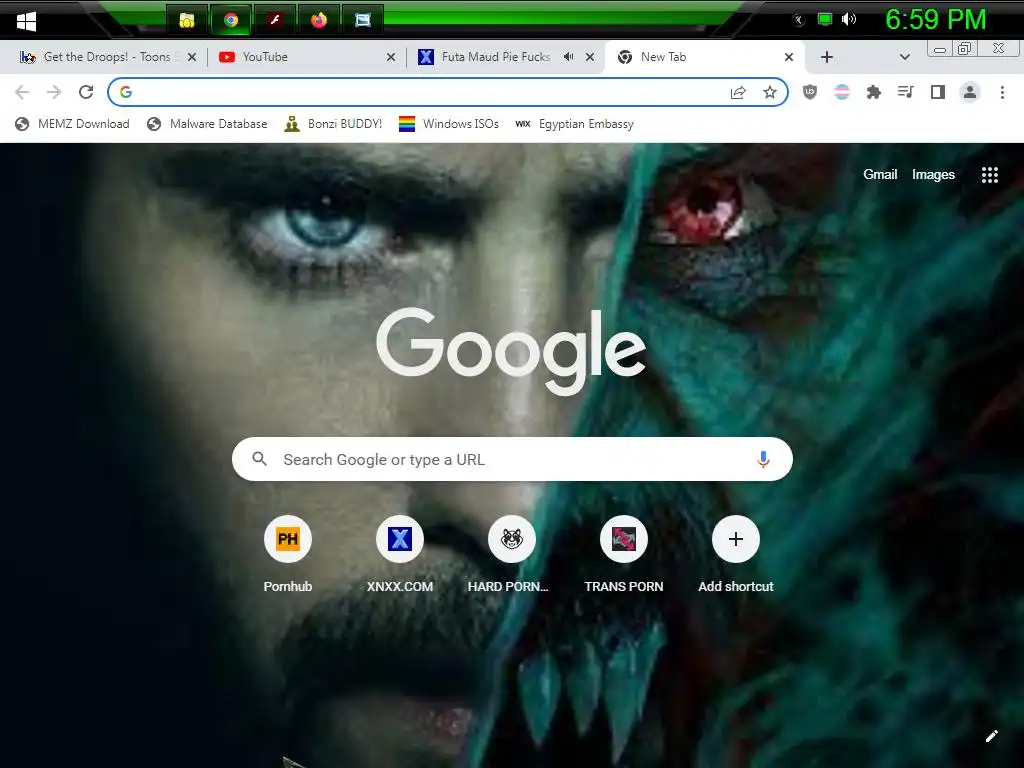
Task: Open the volume speaker tray icon
Action: [x=848, y=20]
